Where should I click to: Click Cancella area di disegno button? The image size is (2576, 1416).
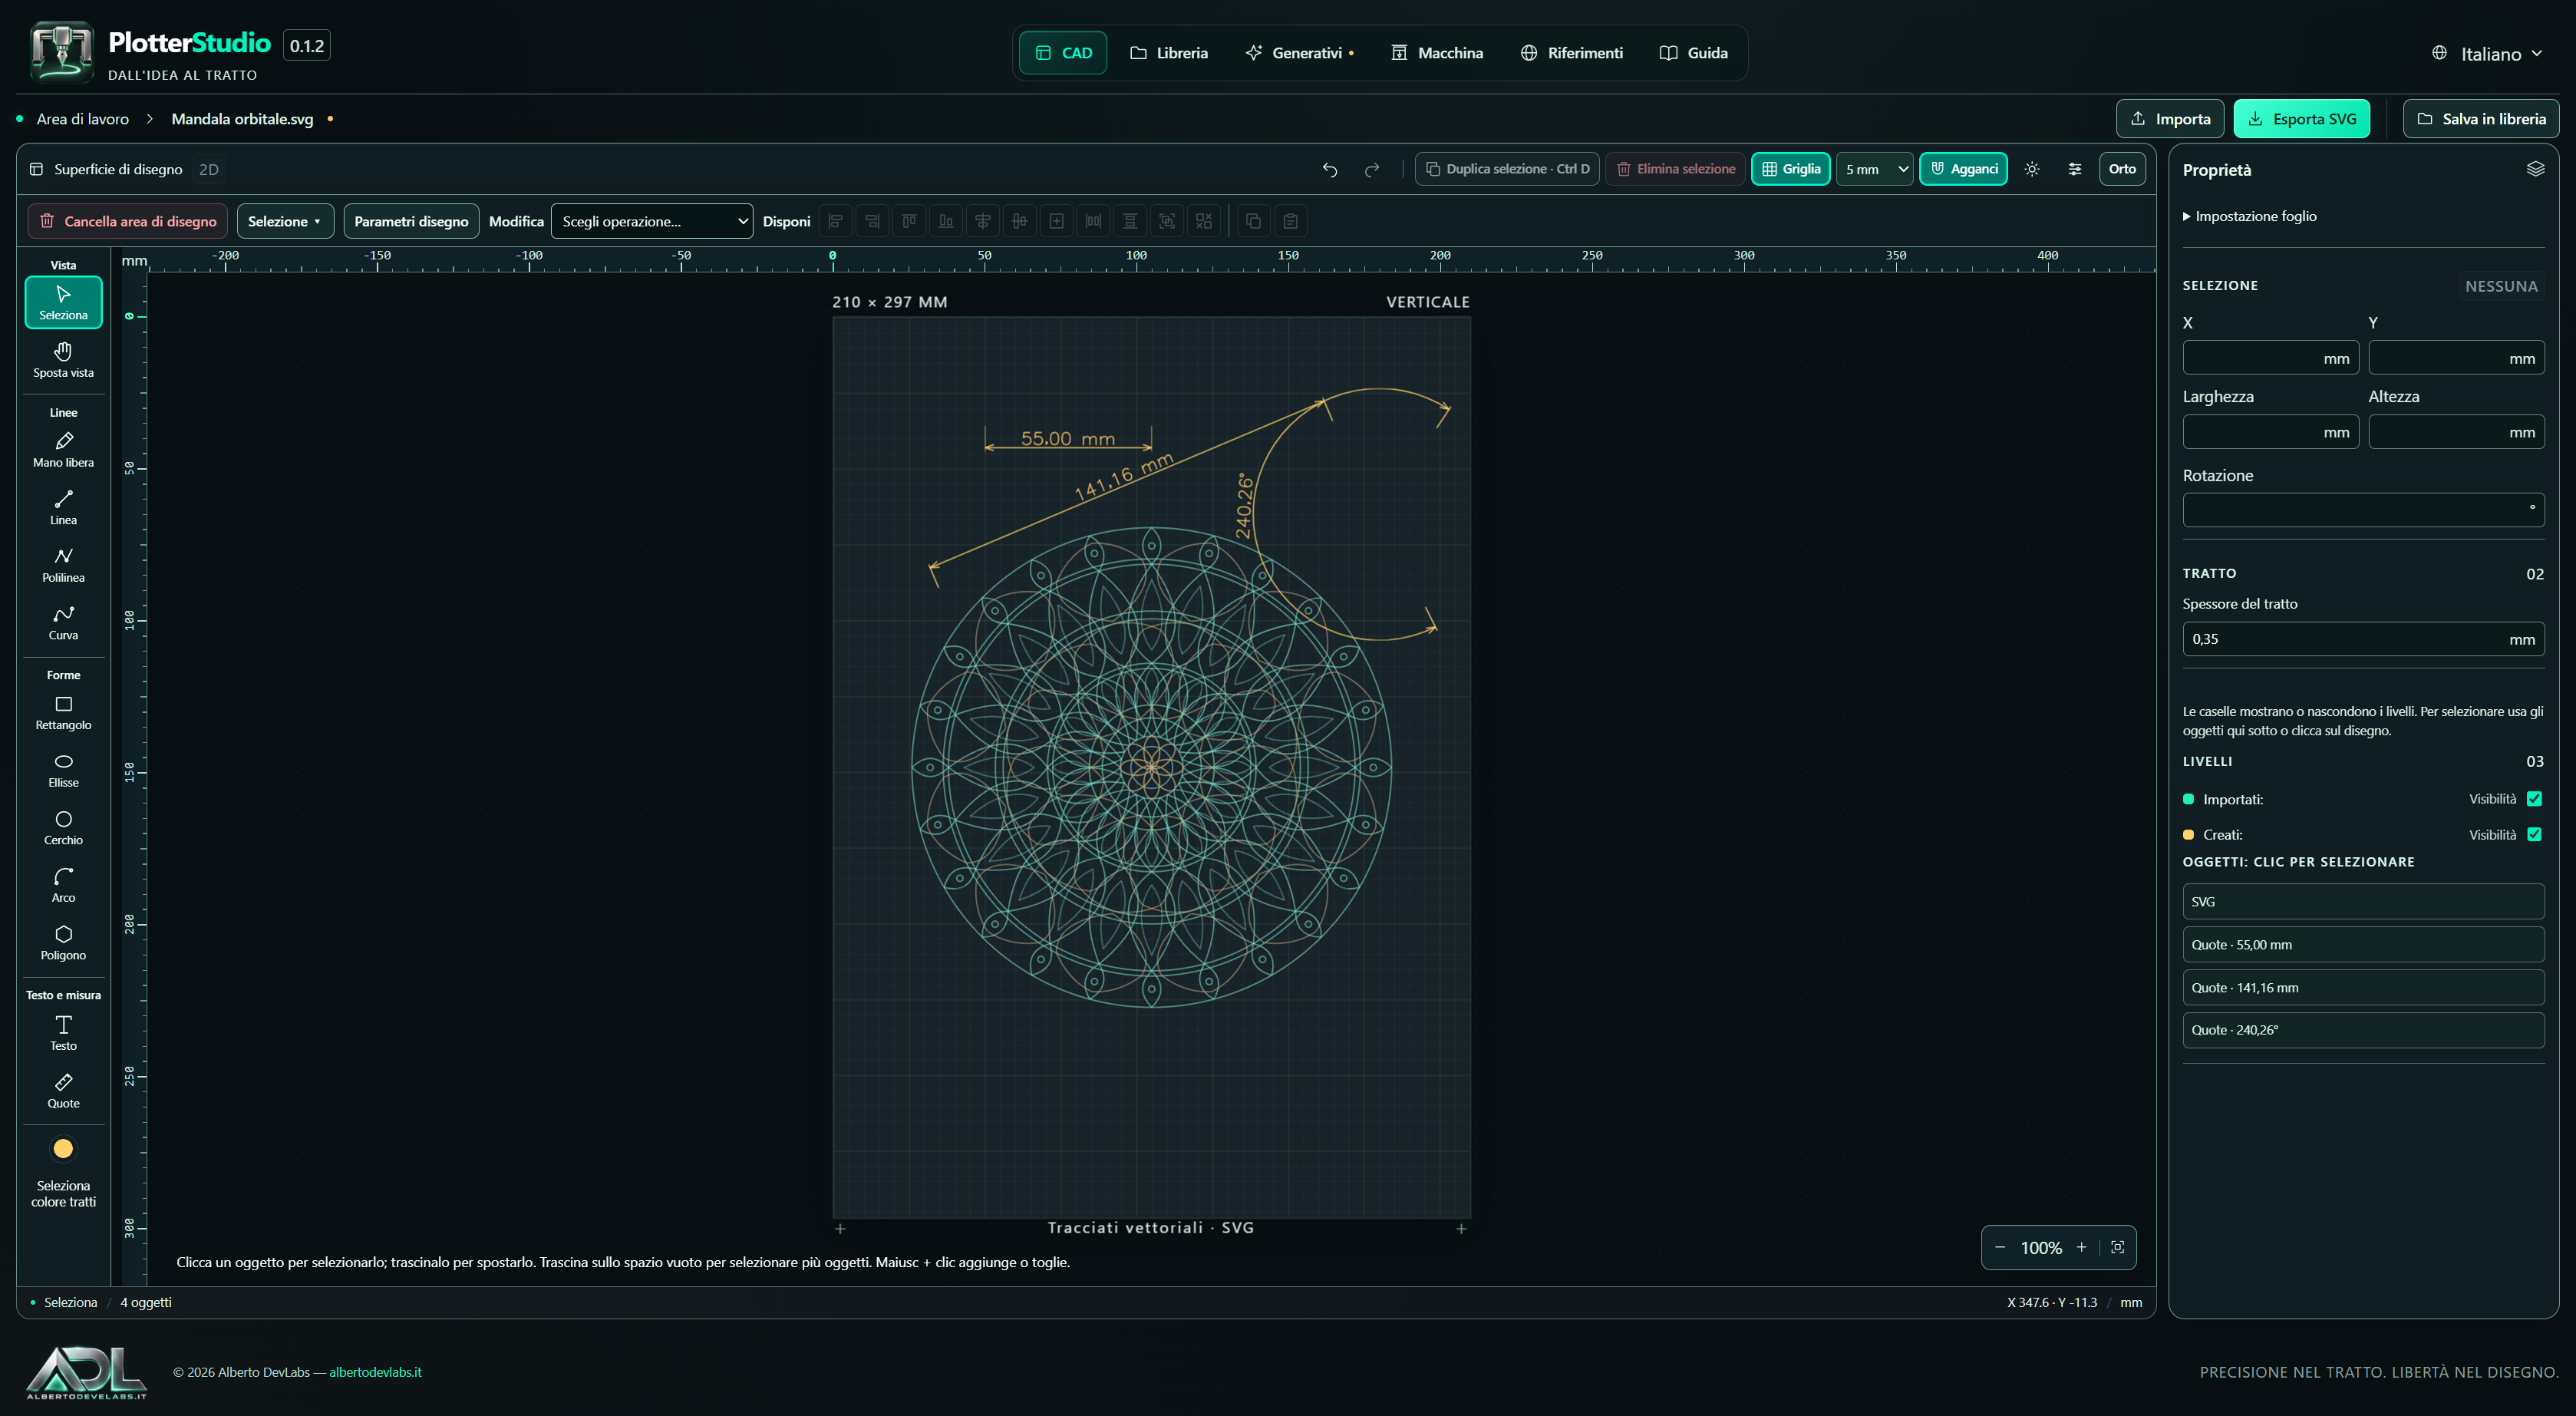[128, 221]
